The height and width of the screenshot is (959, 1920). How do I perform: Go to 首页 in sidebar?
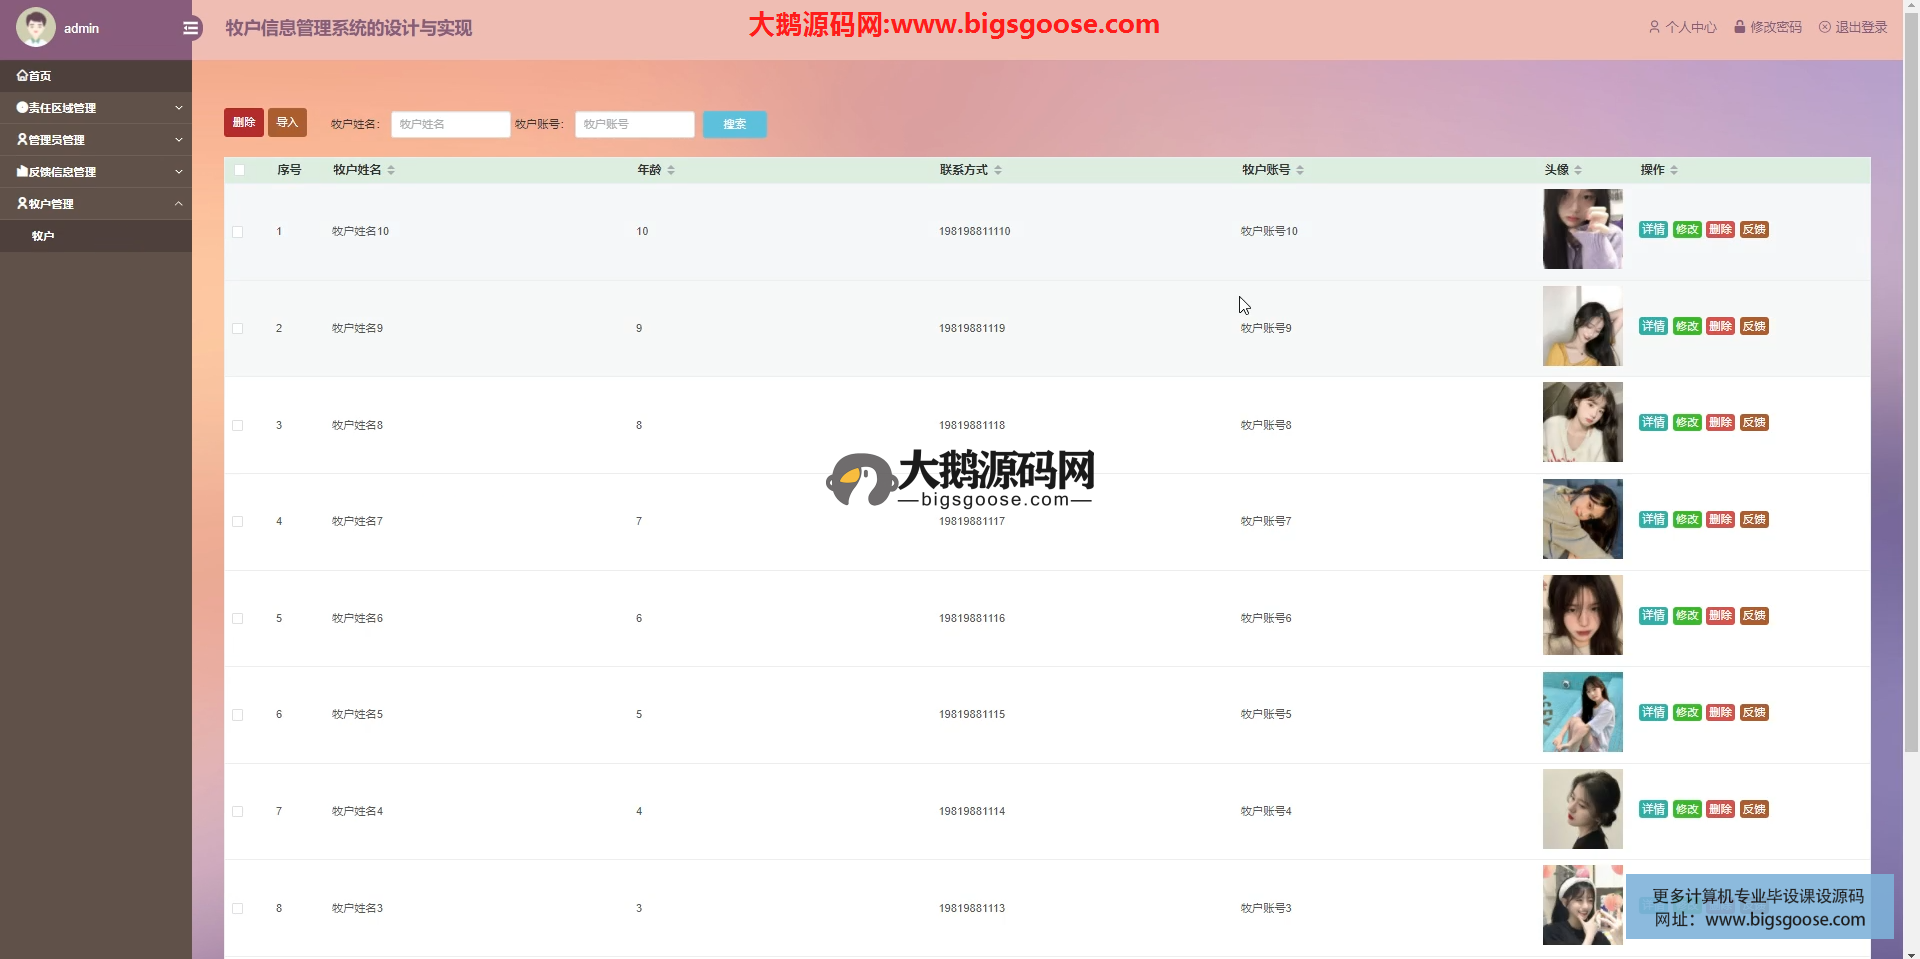click(x=35, y=76)
